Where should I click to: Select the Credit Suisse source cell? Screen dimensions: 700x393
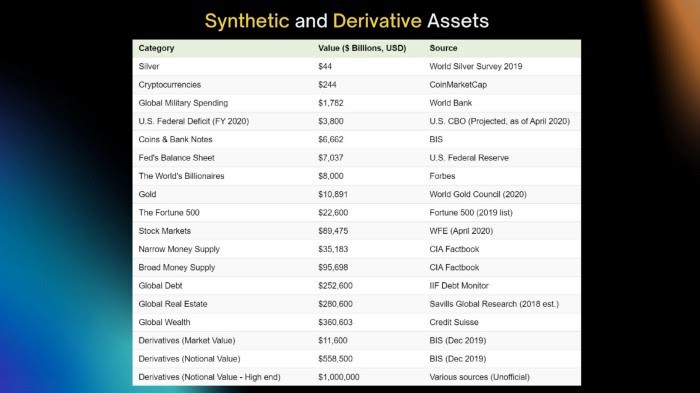454,322
